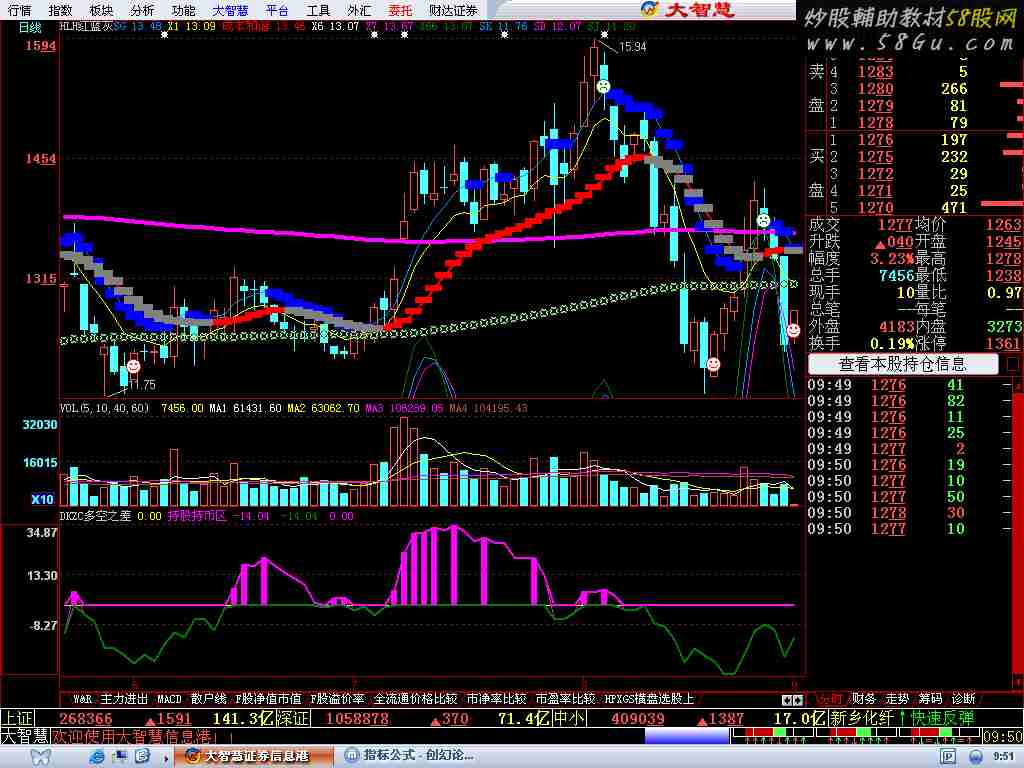Click the 新乡化纤 ticker text
Image resolution: width=1024 pixels, height=768 pixels.
pos(862,719)
